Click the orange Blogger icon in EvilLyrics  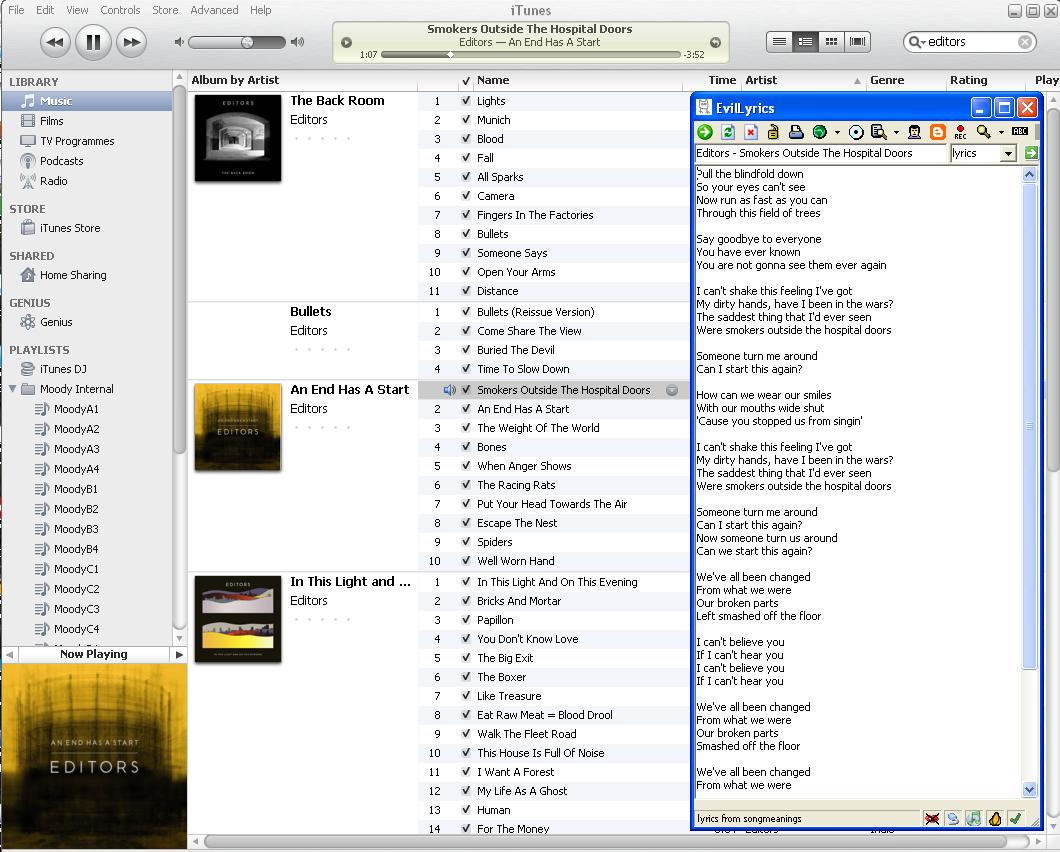tap(938, 132)
